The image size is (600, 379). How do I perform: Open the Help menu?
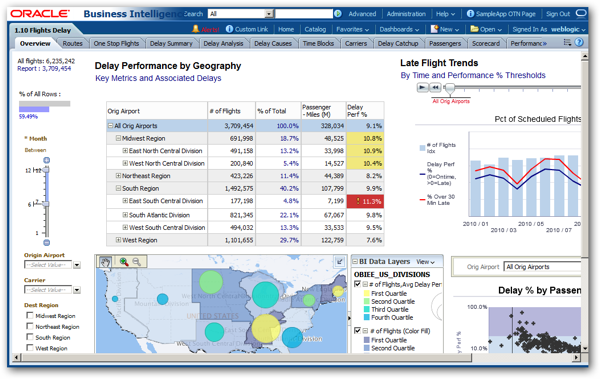tap(445, 14)
